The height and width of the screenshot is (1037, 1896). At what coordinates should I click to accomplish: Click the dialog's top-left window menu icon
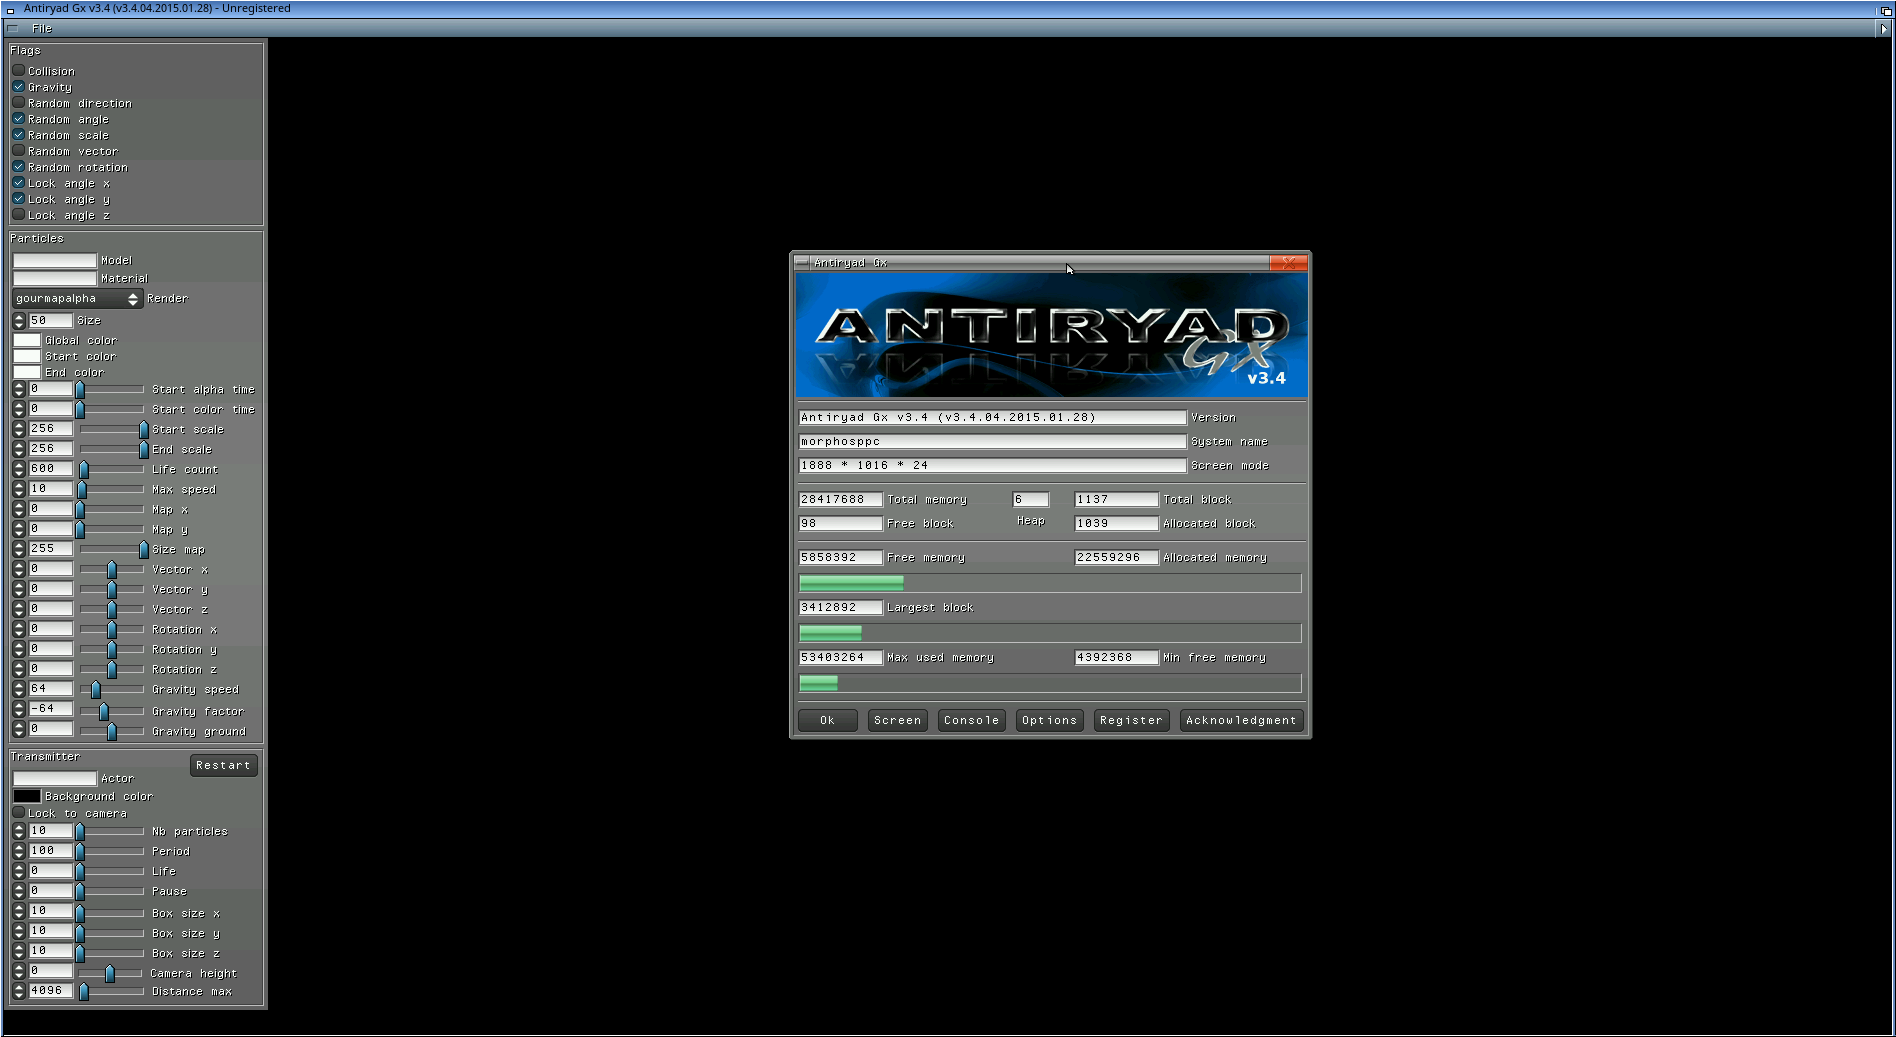click(802, 263)
